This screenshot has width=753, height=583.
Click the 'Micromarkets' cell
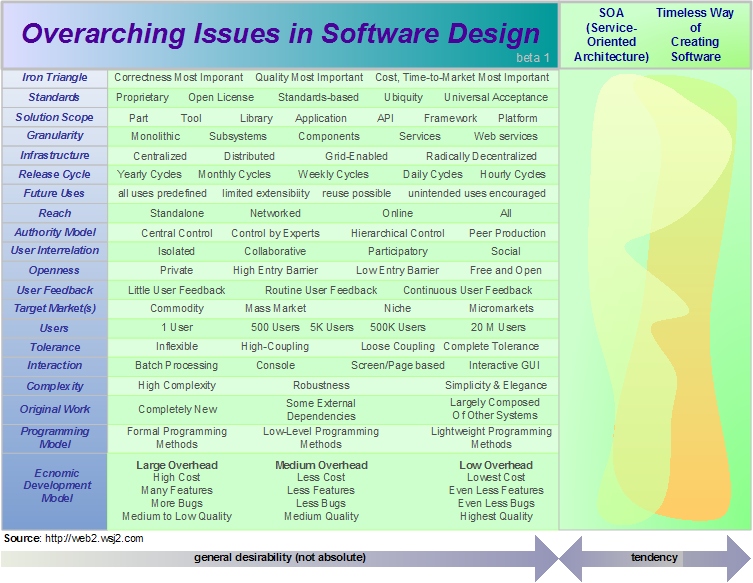[x=501, y=308]
